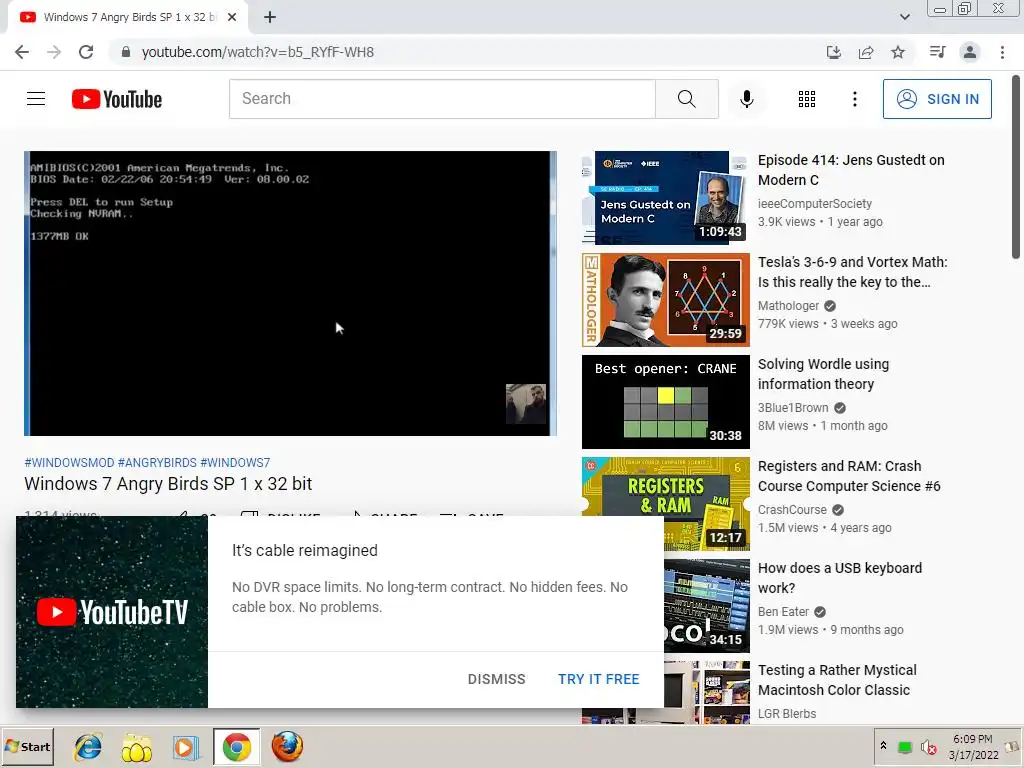
Task: Open the YouTube apps grid
Action: coord(807,99)
